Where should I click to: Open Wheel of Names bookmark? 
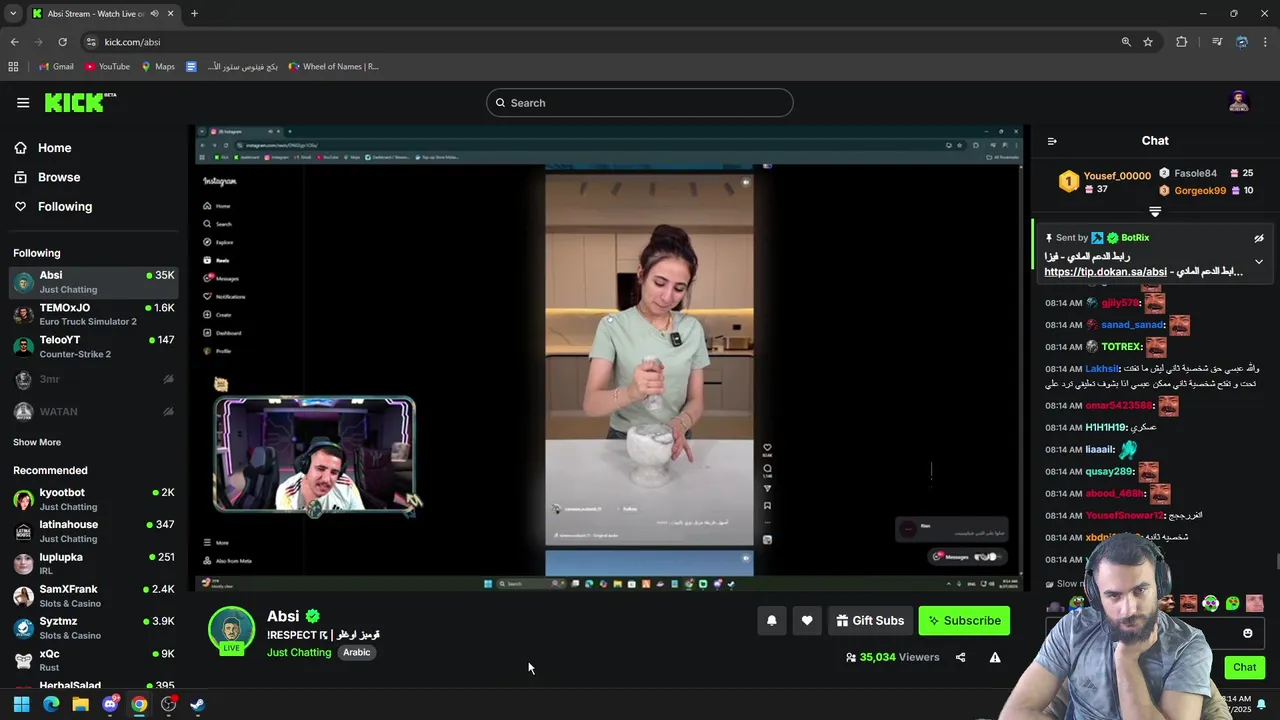(x=333, y=67)
